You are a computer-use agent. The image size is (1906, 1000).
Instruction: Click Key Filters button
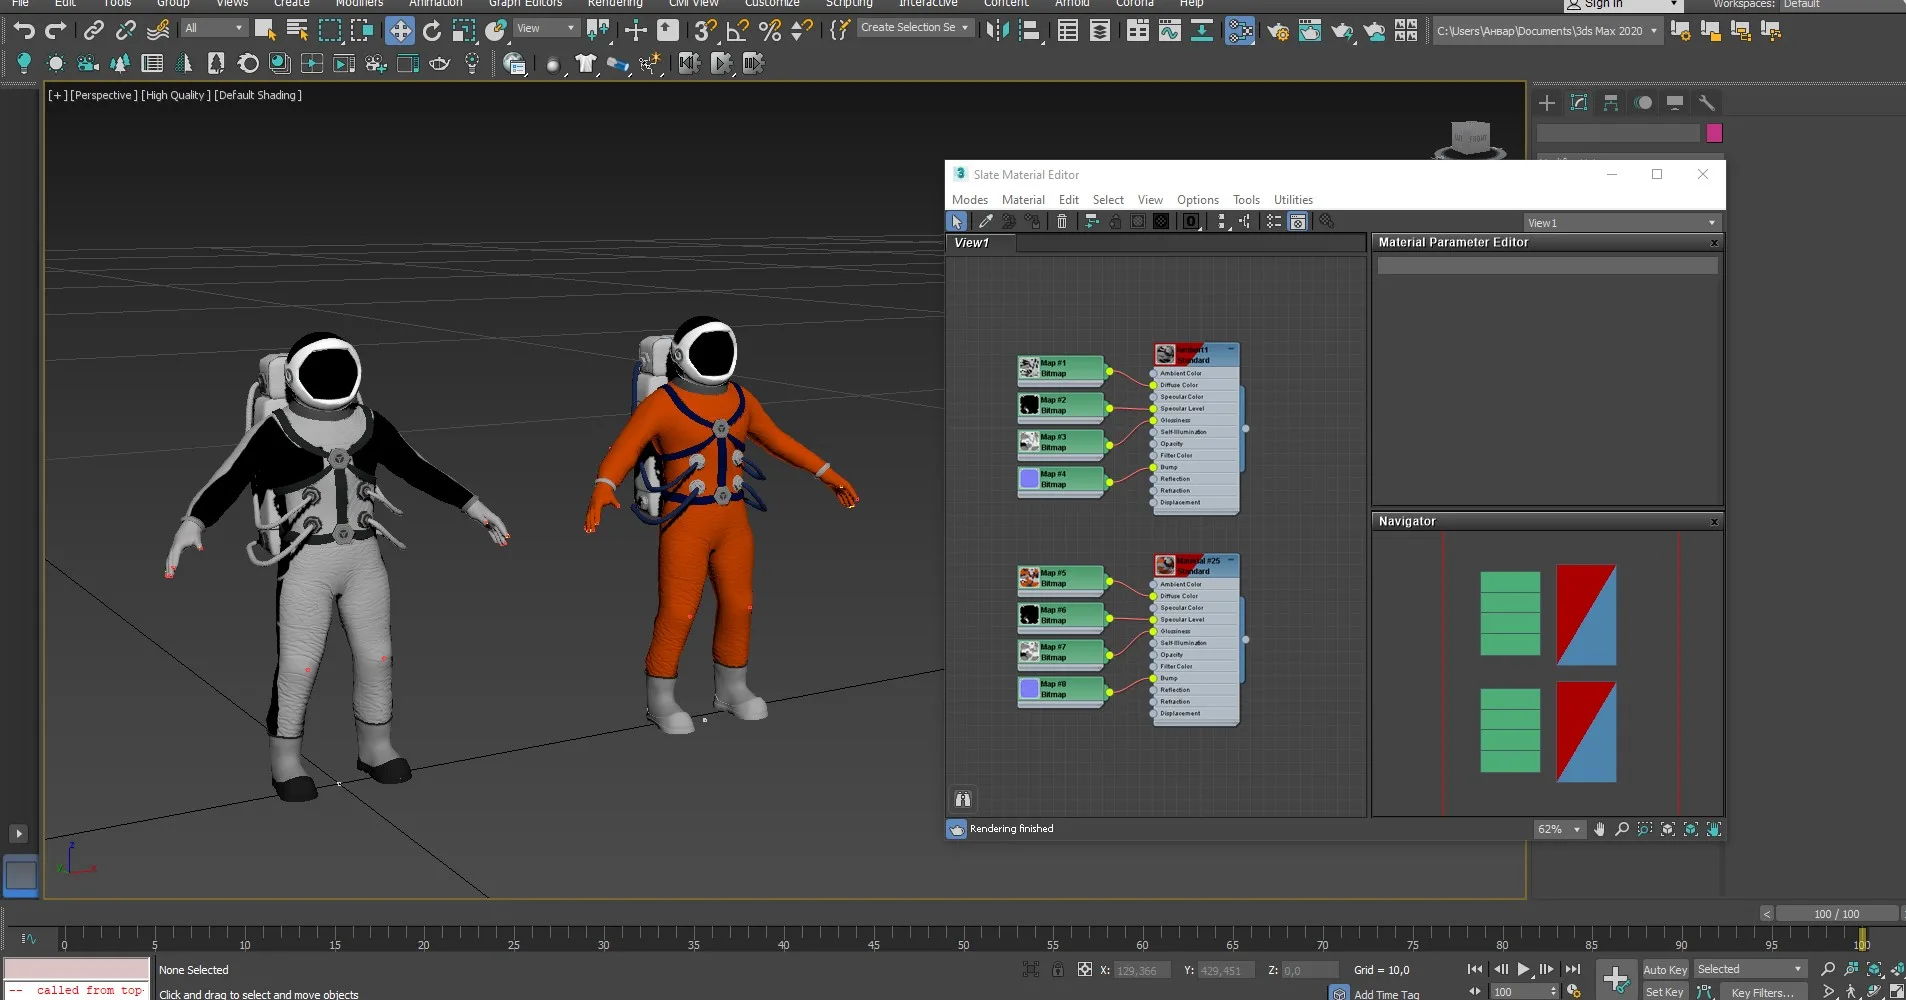tap(1763, 992)
